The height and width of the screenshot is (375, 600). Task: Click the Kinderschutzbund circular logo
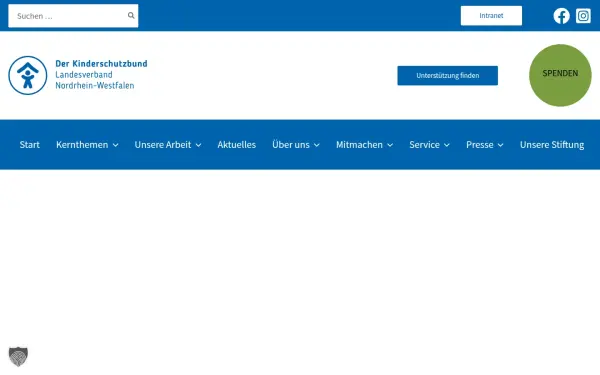click(x=28, y=75)
